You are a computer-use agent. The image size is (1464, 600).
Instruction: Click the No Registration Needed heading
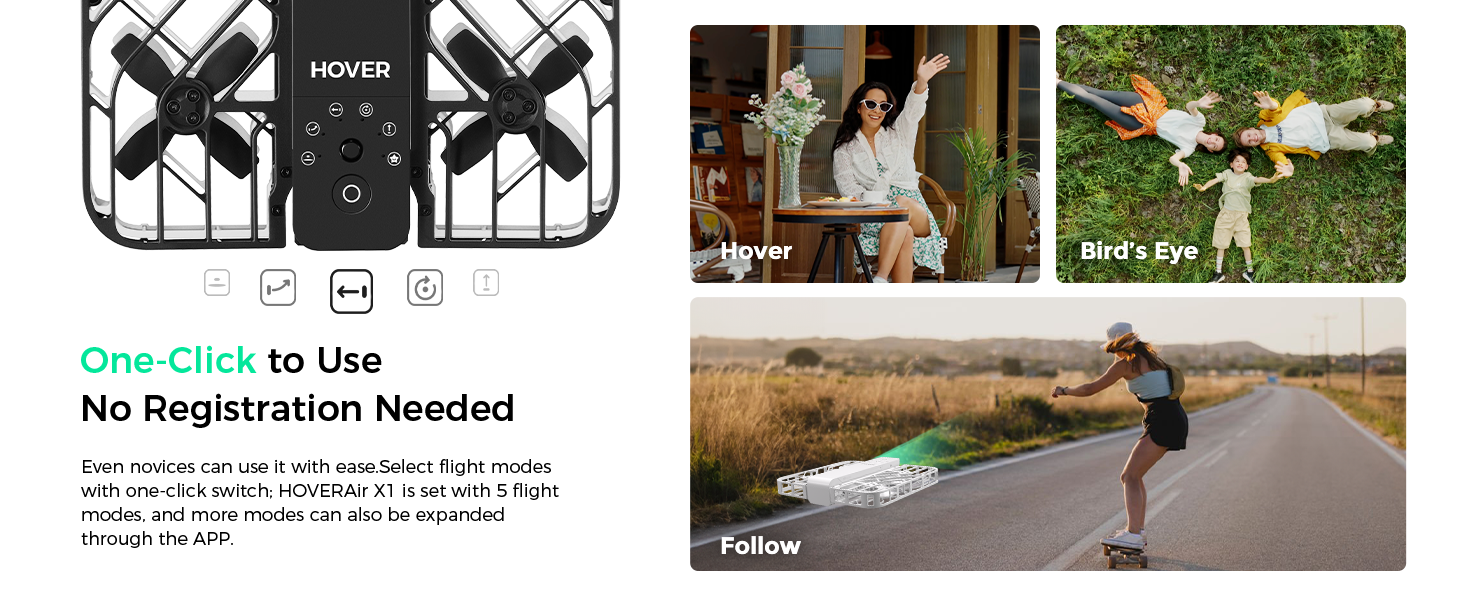298,408
